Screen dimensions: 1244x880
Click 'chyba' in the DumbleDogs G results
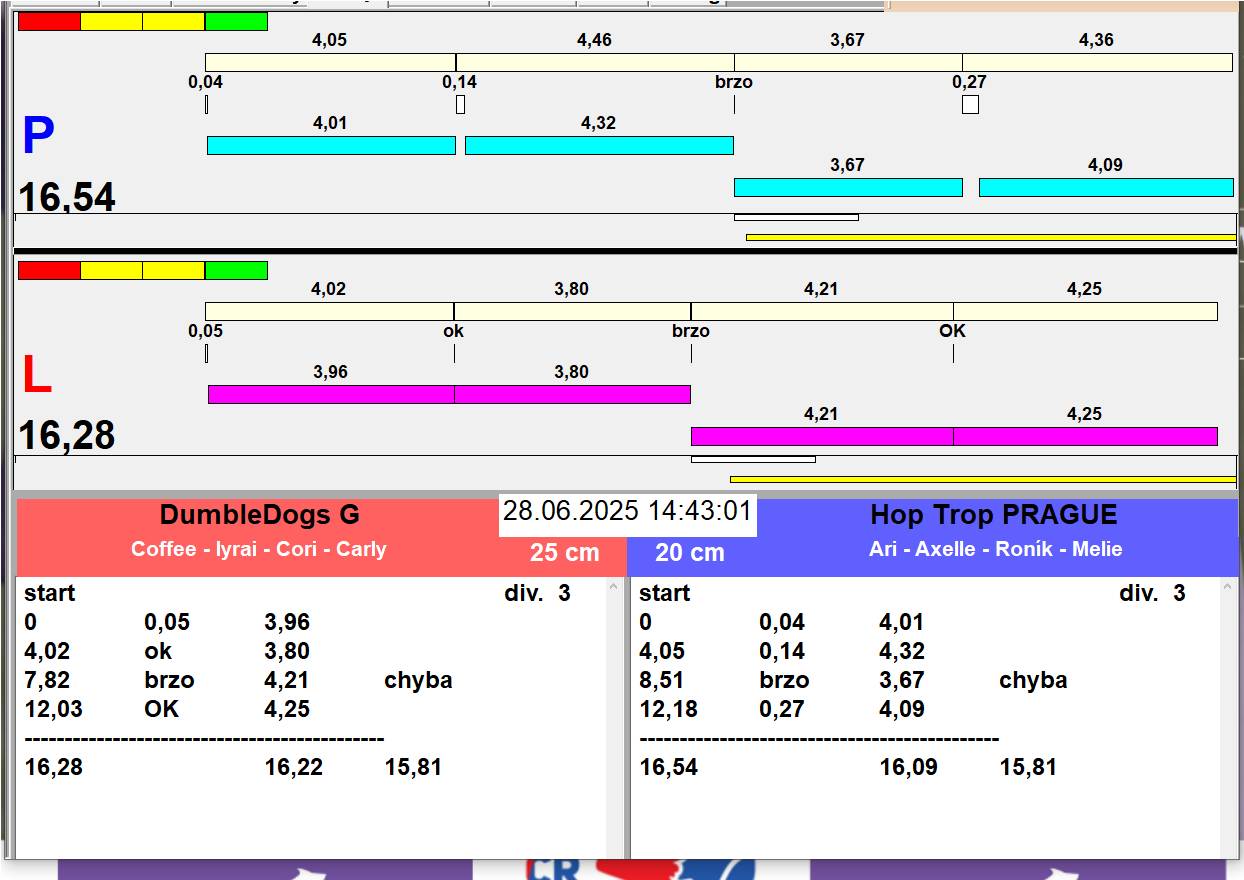coord(418,680)
